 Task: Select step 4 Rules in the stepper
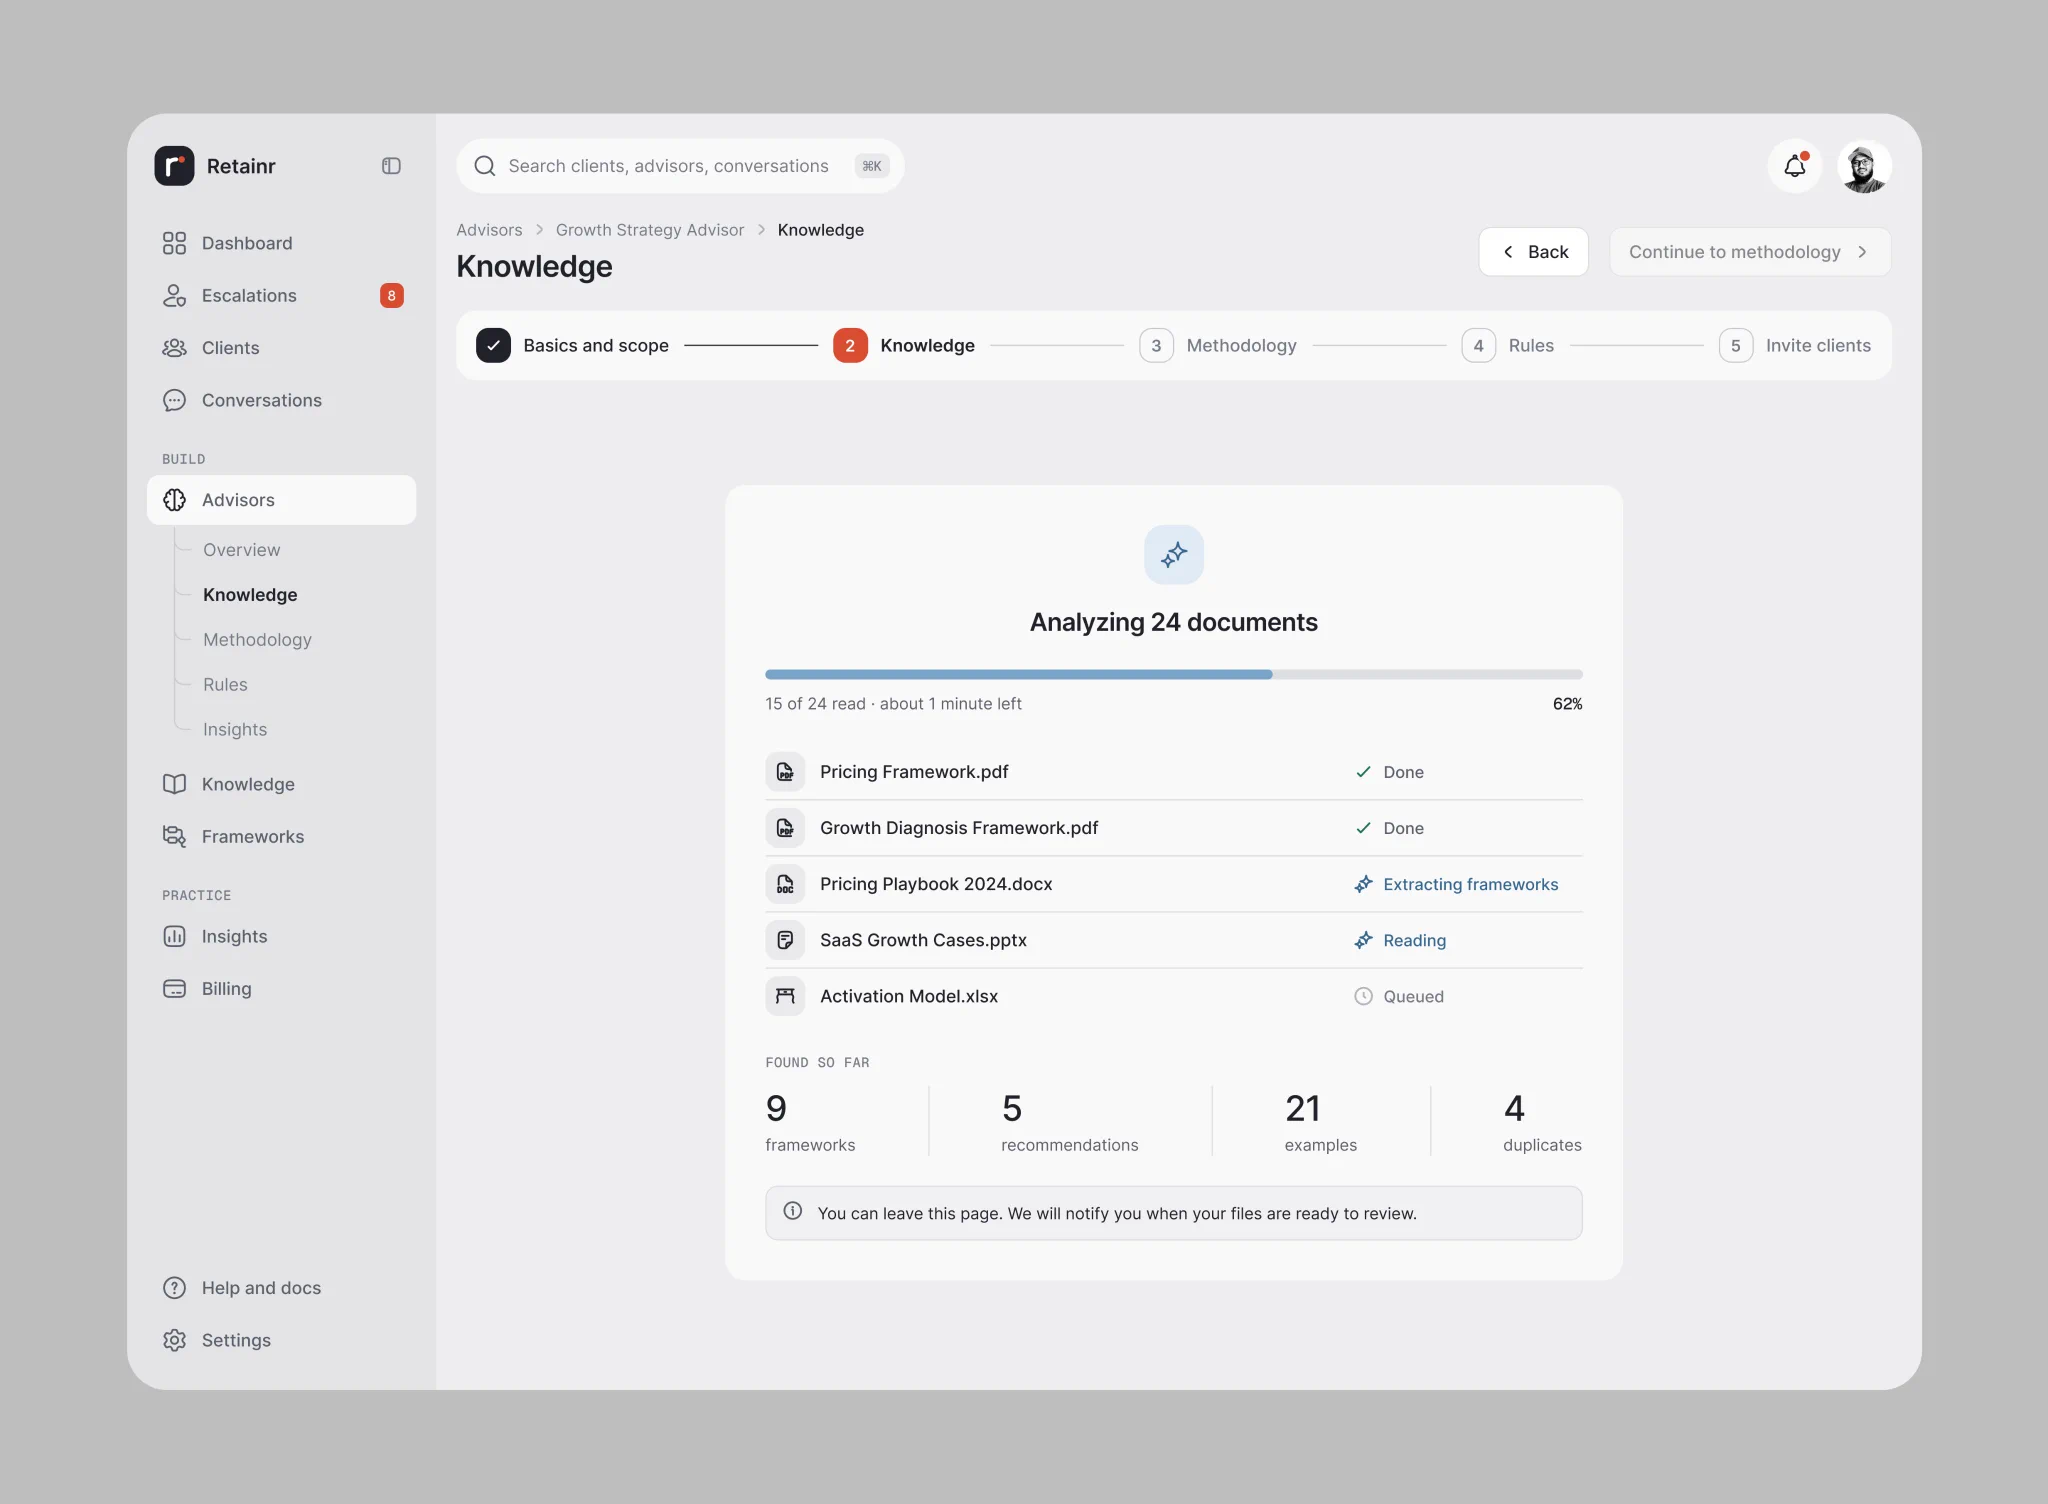tap(1507, 345)
